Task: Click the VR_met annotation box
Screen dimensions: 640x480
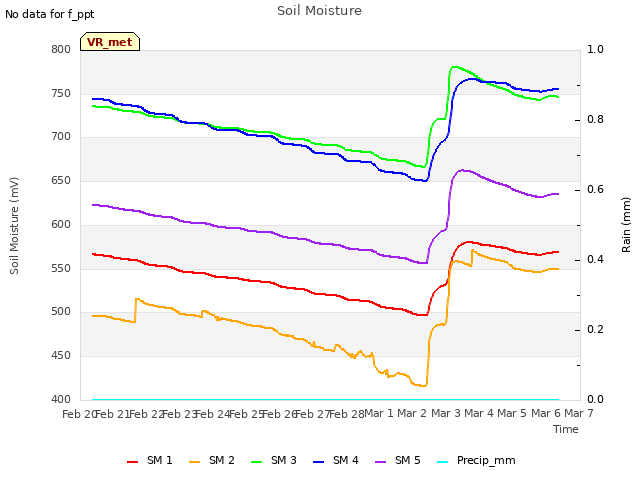Action: coord(110,42)
